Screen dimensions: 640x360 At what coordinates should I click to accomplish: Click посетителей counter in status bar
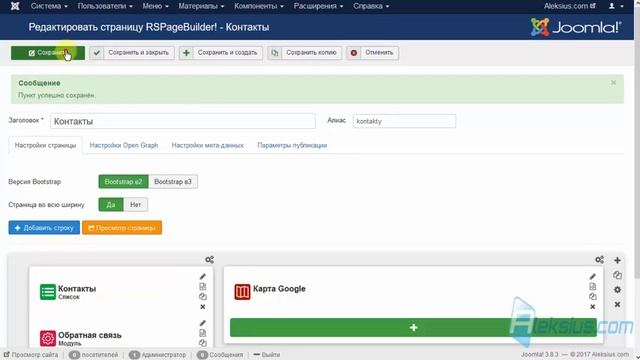coord(93,355)
